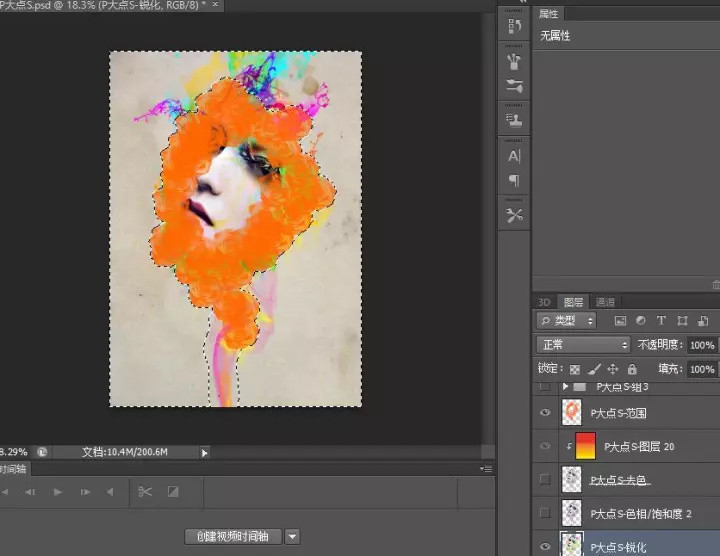Show the P大点S-色相/饱和度 2 layer
The height and width of the screenshot is (556, 720).
pos(545,513)
